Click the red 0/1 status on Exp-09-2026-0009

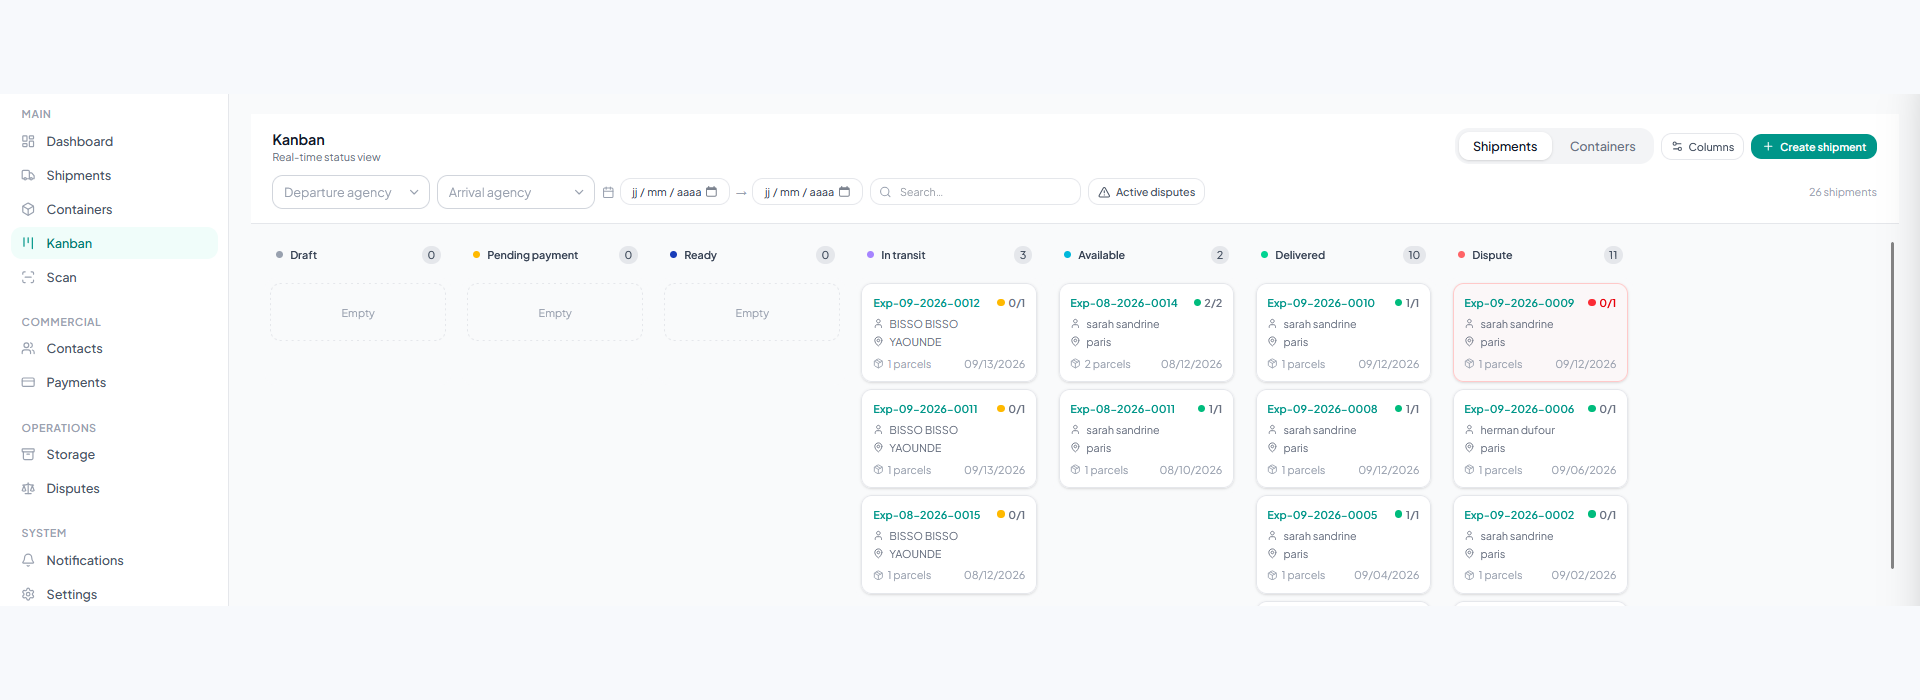click(x=1602, y=303)
